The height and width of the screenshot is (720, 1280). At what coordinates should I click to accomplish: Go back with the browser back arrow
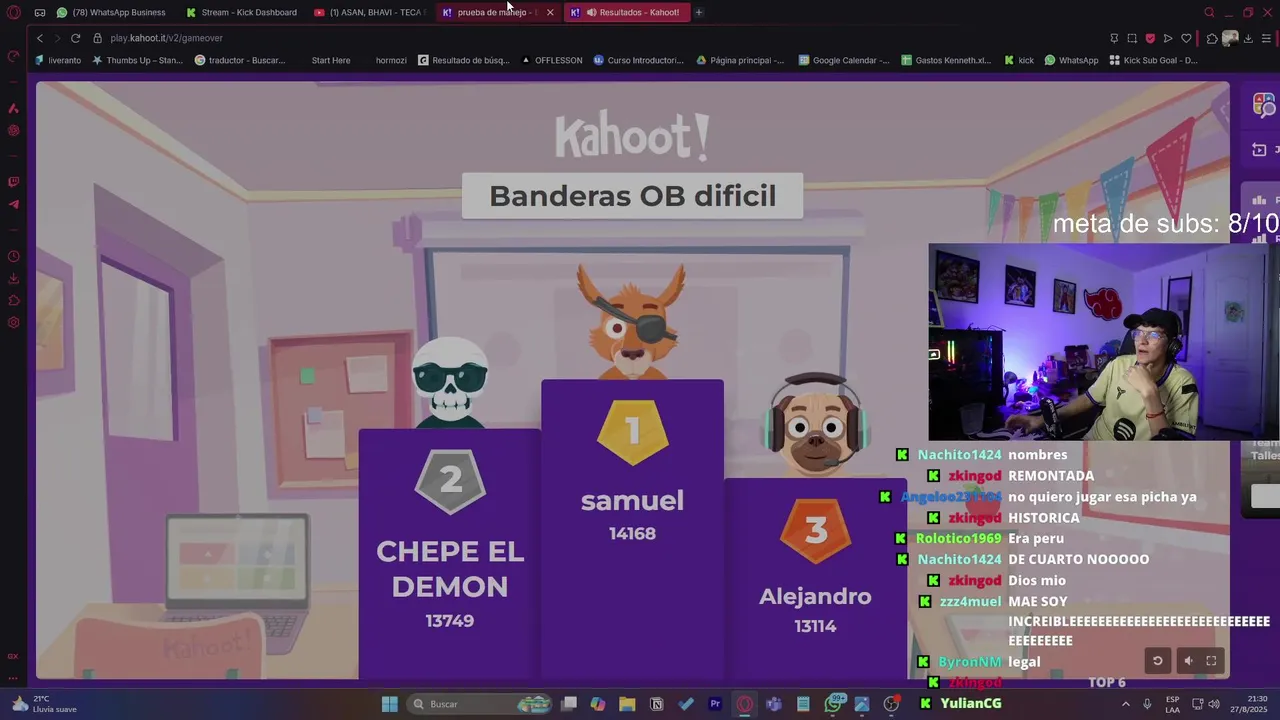39,38
